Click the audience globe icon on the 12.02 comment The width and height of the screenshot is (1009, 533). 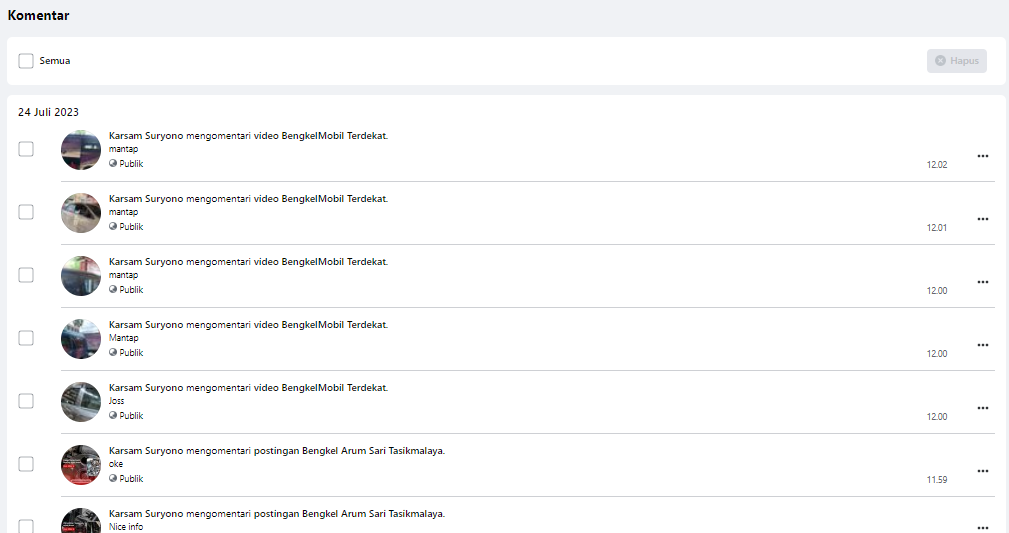113,164
